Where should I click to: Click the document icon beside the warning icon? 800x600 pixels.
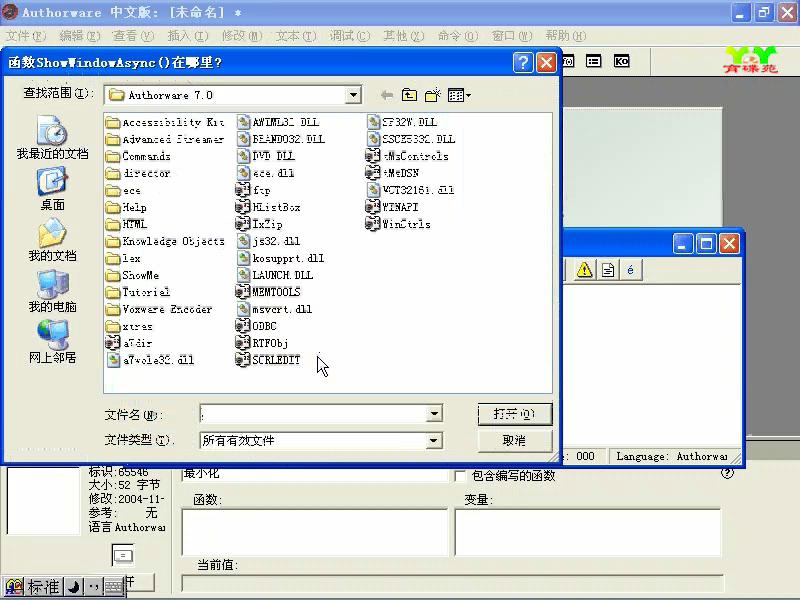(608, 269)
